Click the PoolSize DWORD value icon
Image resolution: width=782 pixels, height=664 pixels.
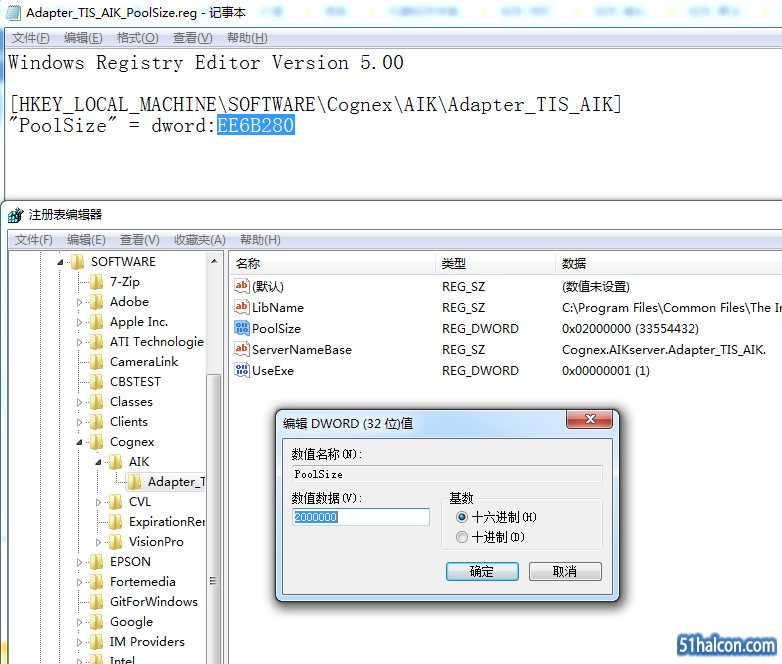(241, 328)
